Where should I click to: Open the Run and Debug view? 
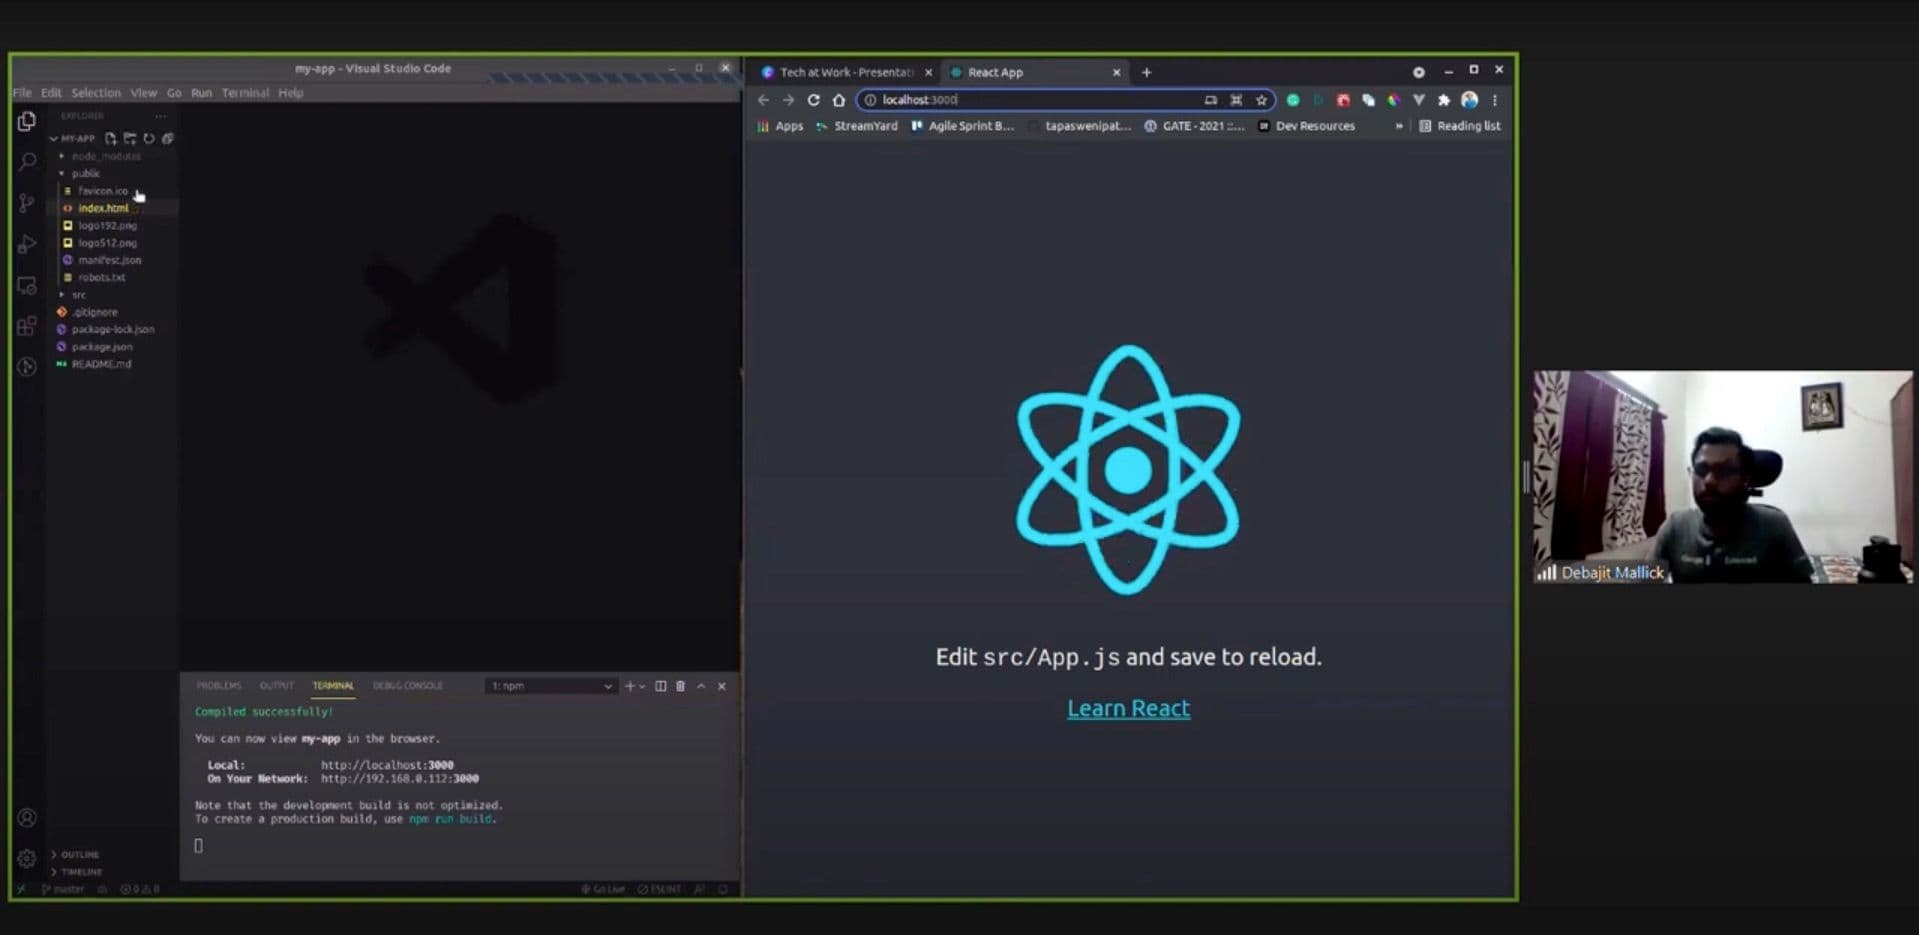point(27,244)
